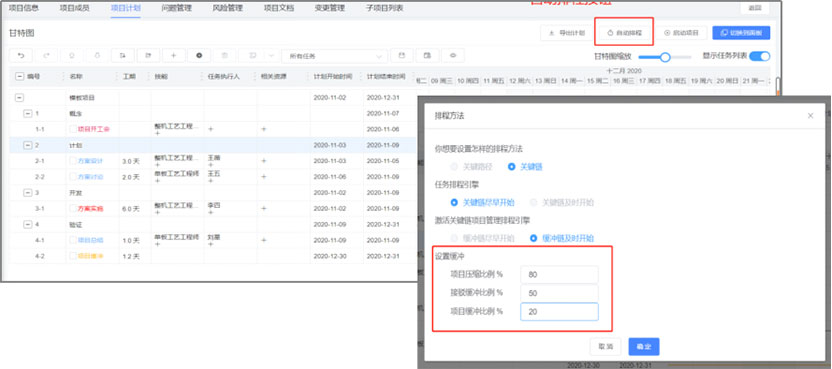Add related resource plus in row 1-1
The height and width of the screenshot is (369, 832).
(x=264, y=129)
